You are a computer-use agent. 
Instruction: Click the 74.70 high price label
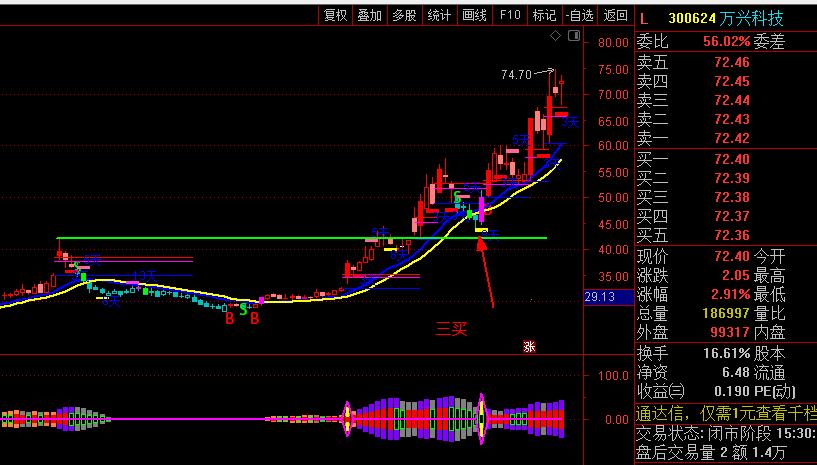[516, 75]
